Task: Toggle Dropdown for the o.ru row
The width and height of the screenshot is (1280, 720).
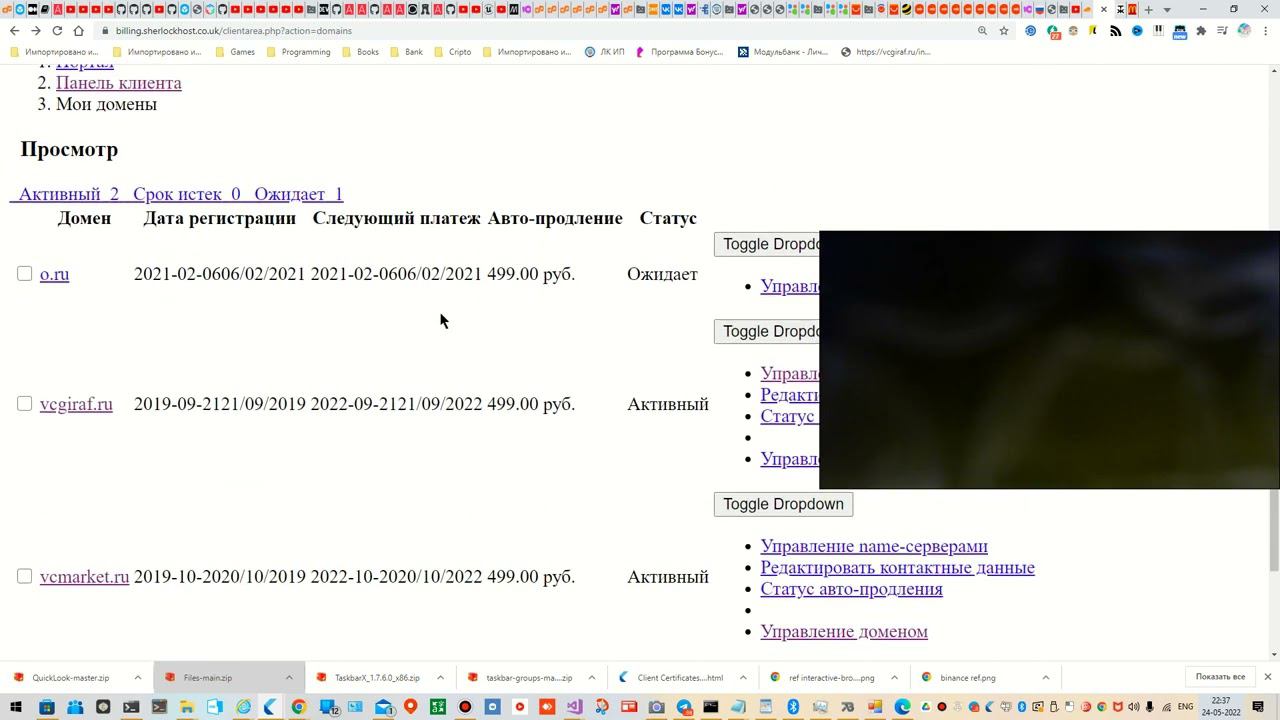Action: 767,244
